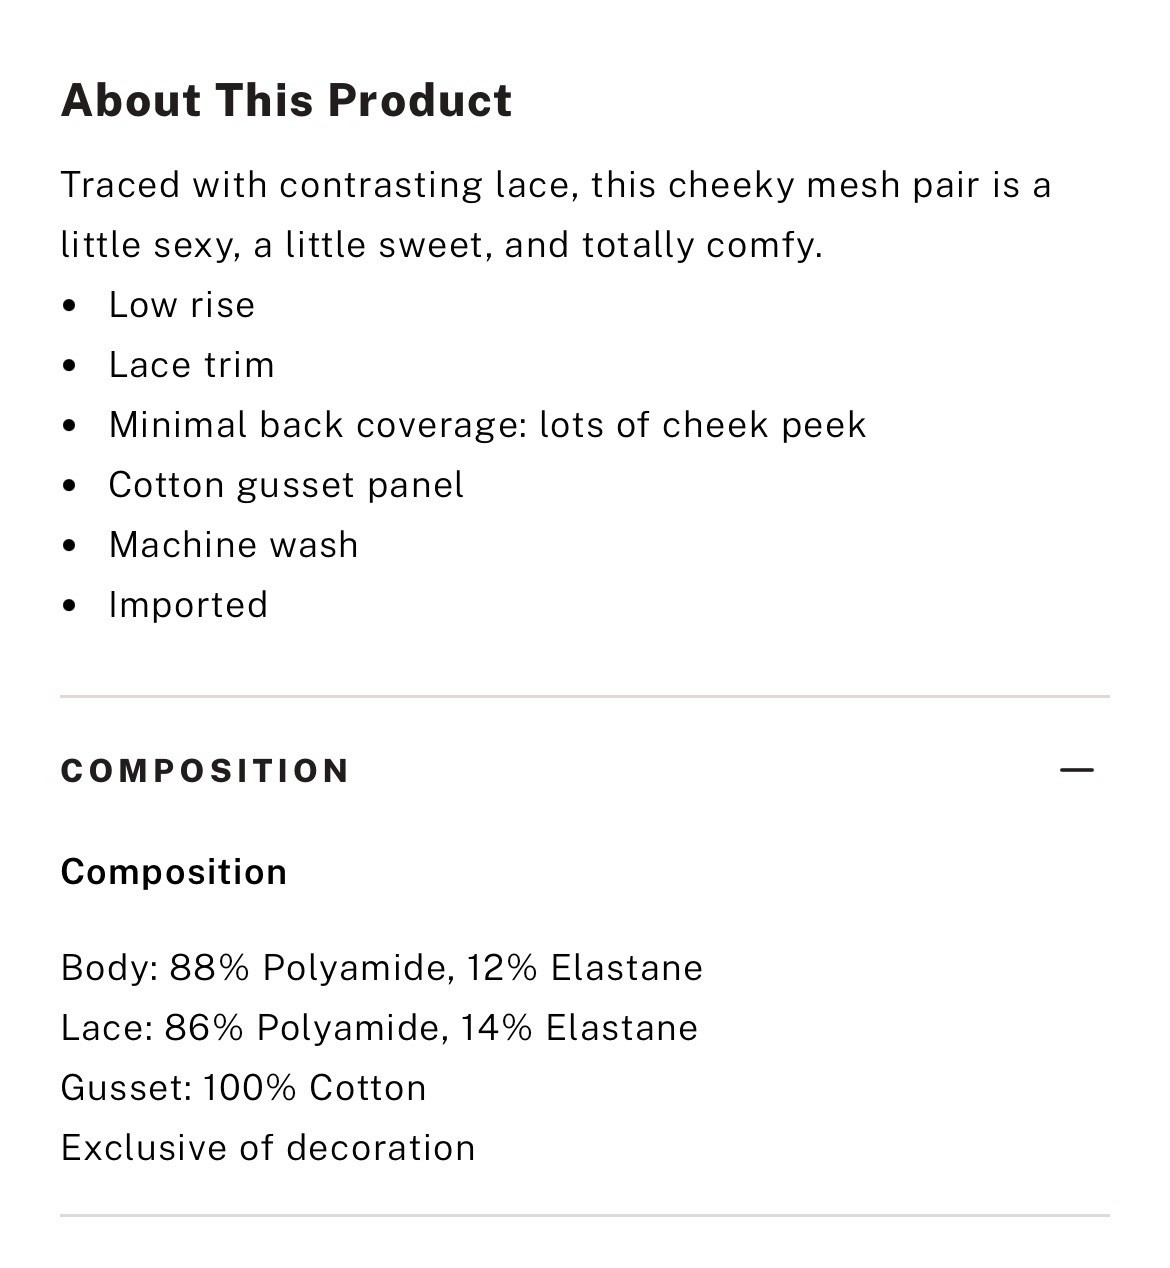
Task: Click the Imported bullet item
Action: pos(188,605)
